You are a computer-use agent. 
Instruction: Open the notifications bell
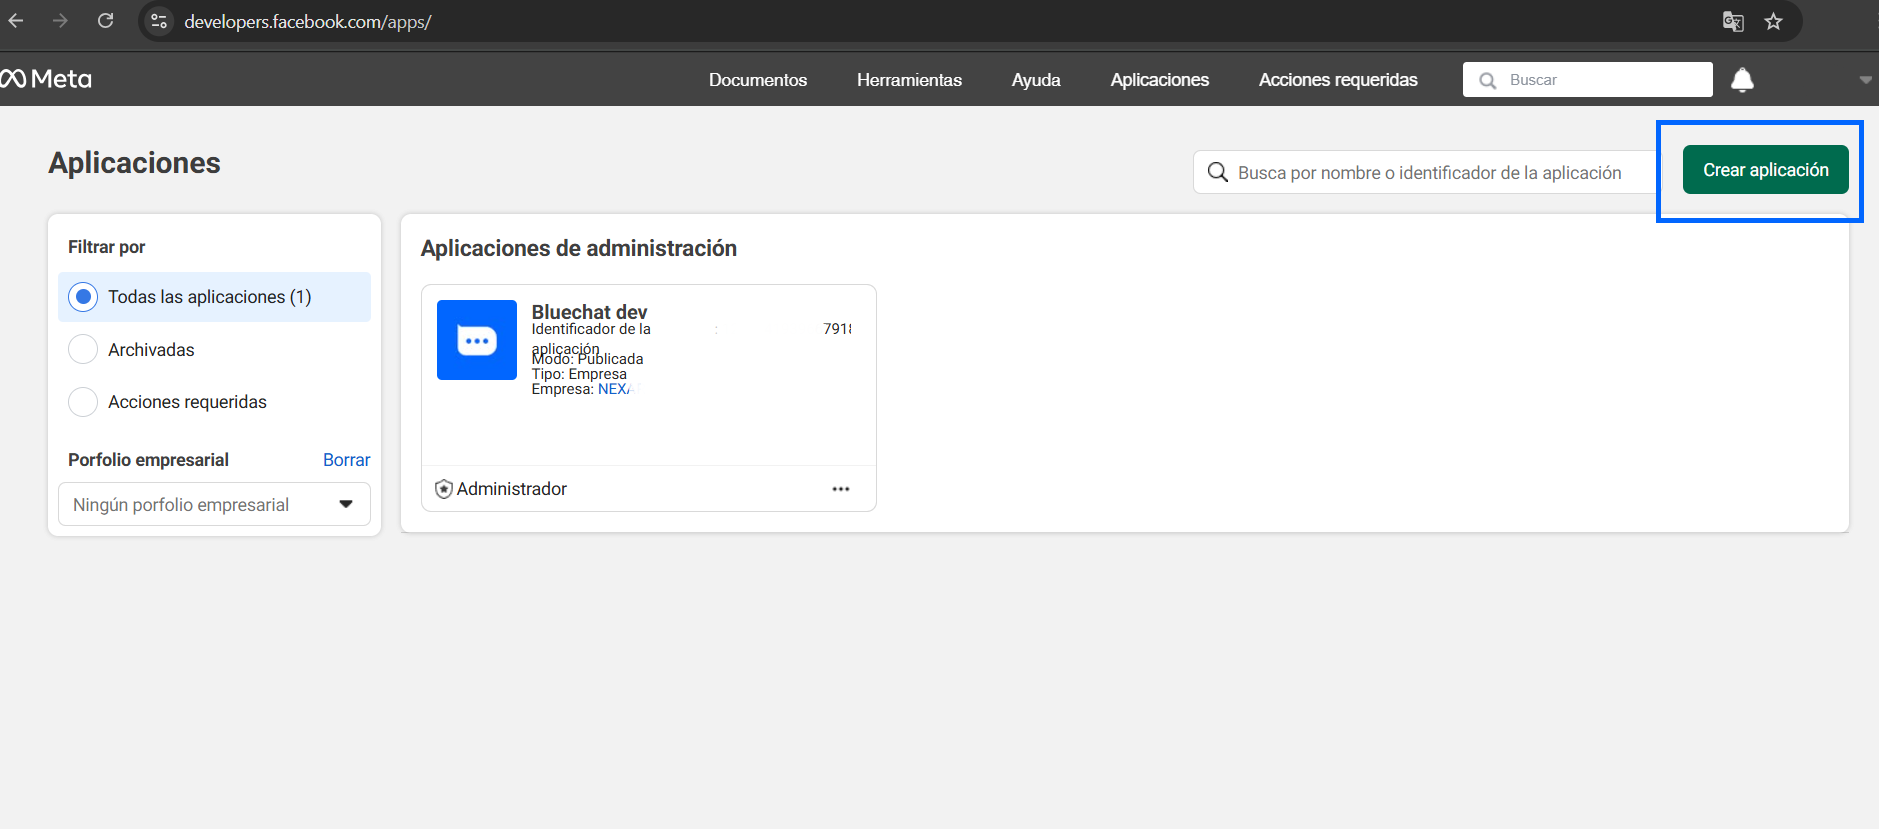point(1741,80)
